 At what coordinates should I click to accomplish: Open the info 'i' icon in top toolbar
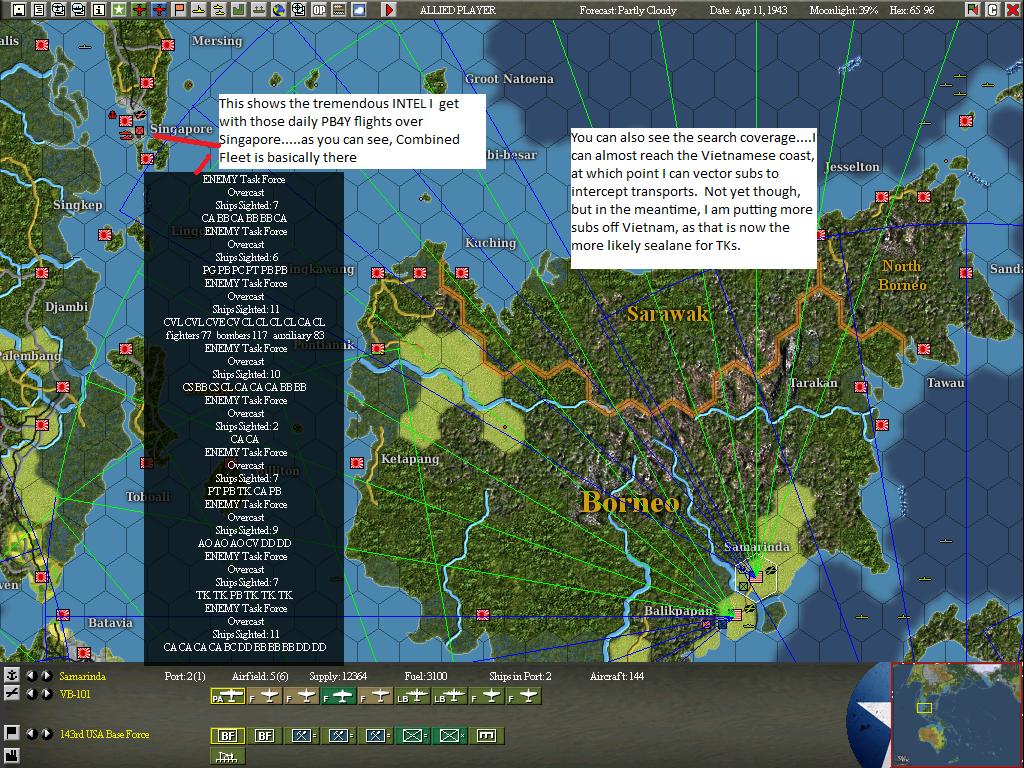point(99,10)
